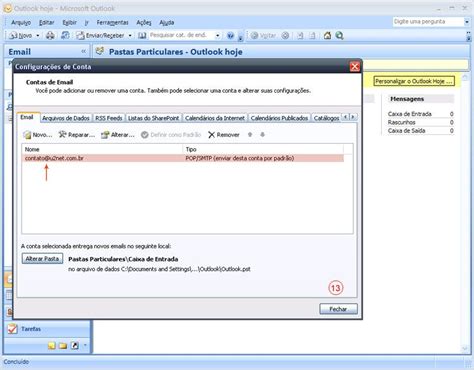Move account down with the down arrow

click(x=263, y=135)
